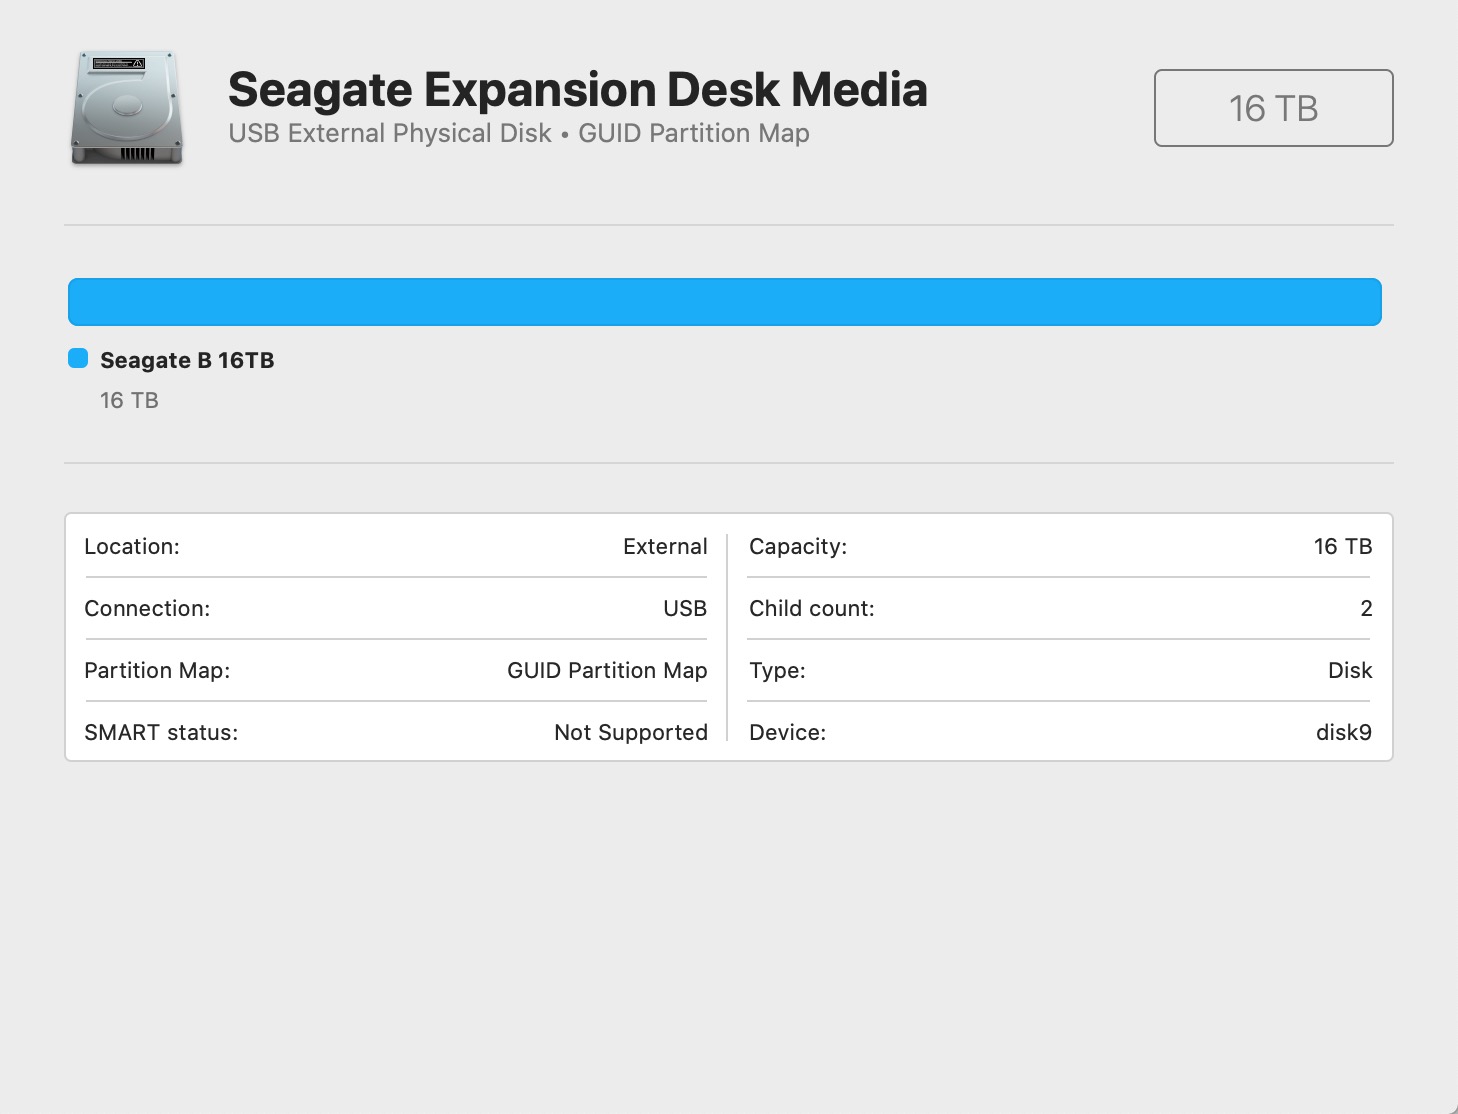Click the blue Seagate B 16TB legend square
The width and height of the screenshot is (1458, 1114).
(x=78, y=358)
